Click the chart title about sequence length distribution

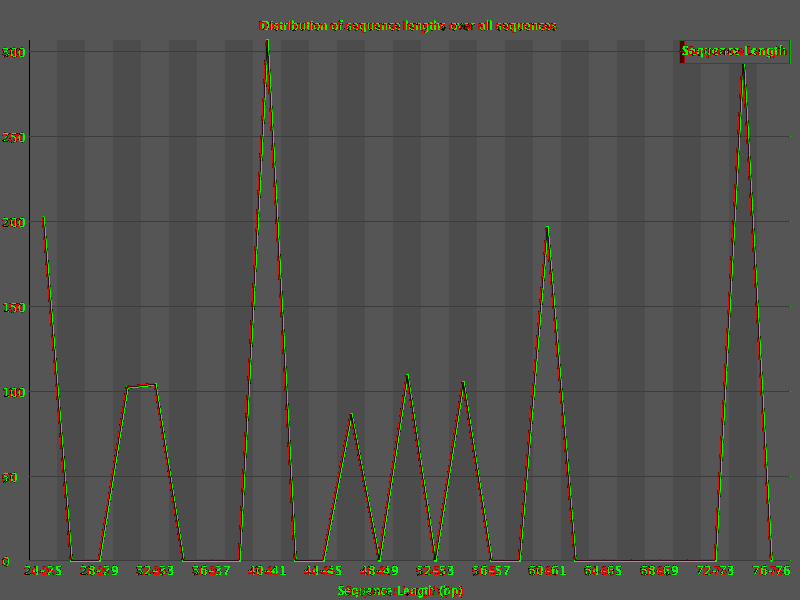[407, 26]
